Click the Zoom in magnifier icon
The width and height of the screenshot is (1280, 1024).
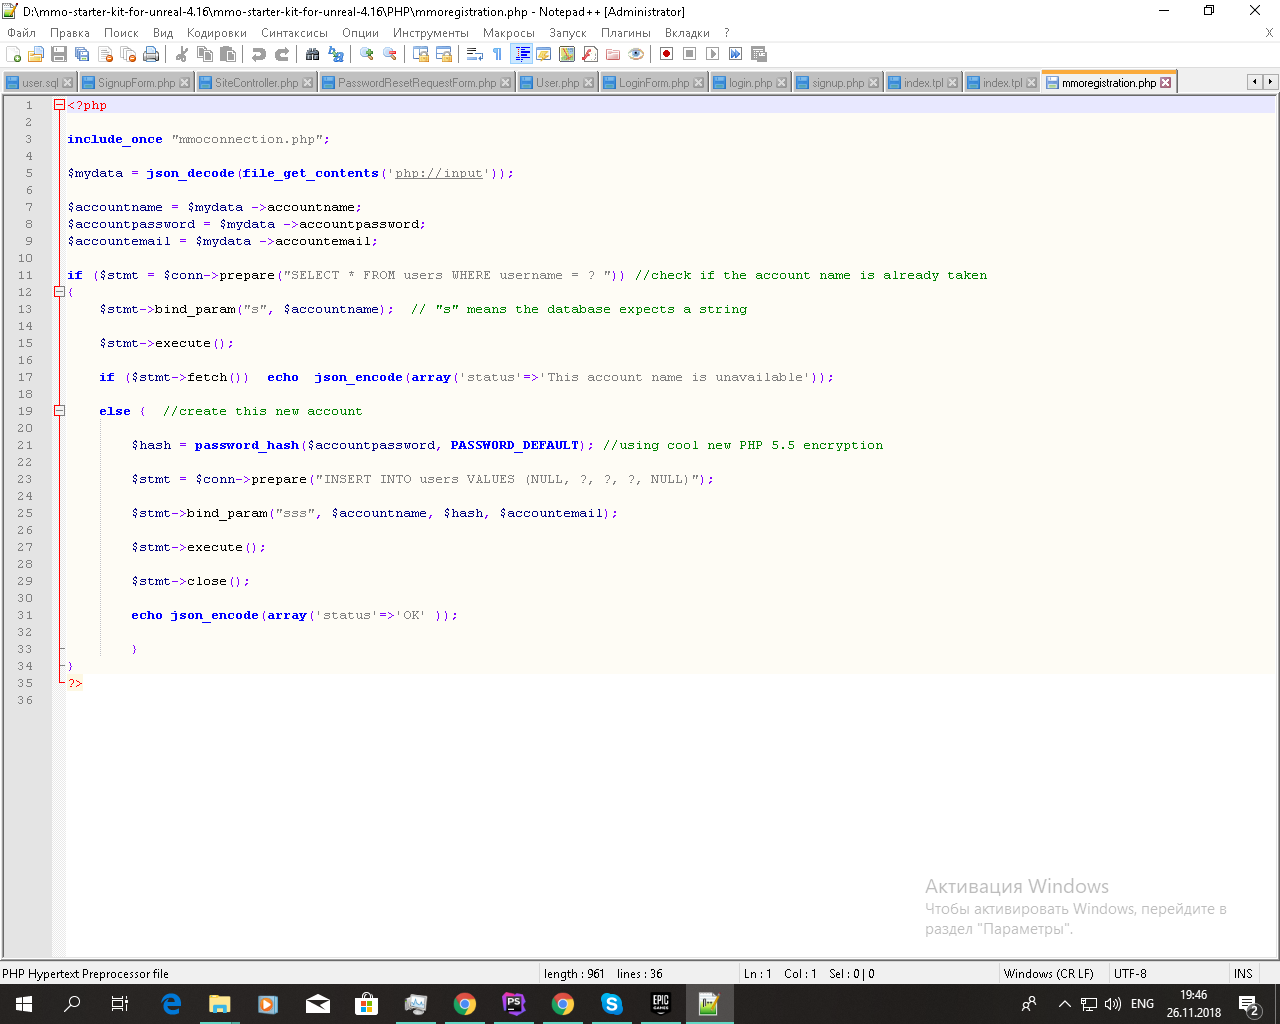pyautogui.click(x=367, y=54)
